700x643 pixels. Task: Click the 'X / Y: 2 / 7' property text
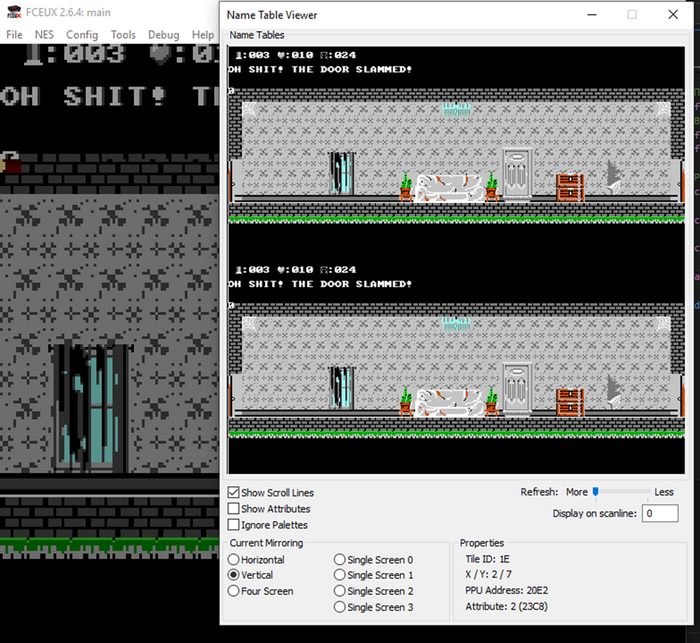(x=488, y=574)
